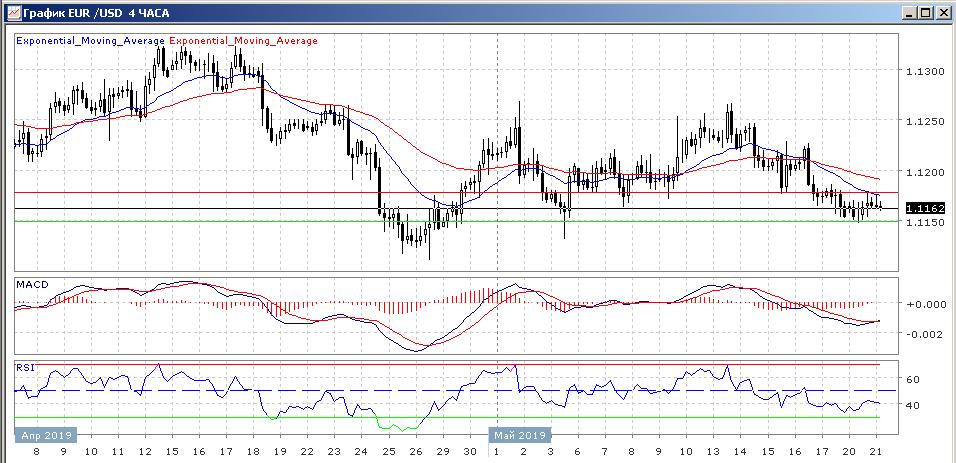Select the red Exponential_Moving_Average label
This screenshot has width=956, height=463.
(245, 41)
